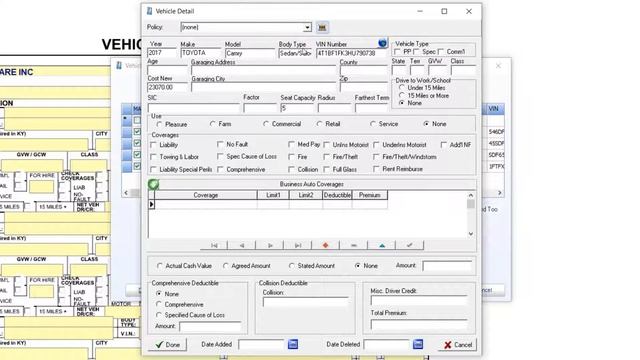The height and width of the screenshot is (360, 640).
Task: Click the Cost New field
Action: coord(167,87)
